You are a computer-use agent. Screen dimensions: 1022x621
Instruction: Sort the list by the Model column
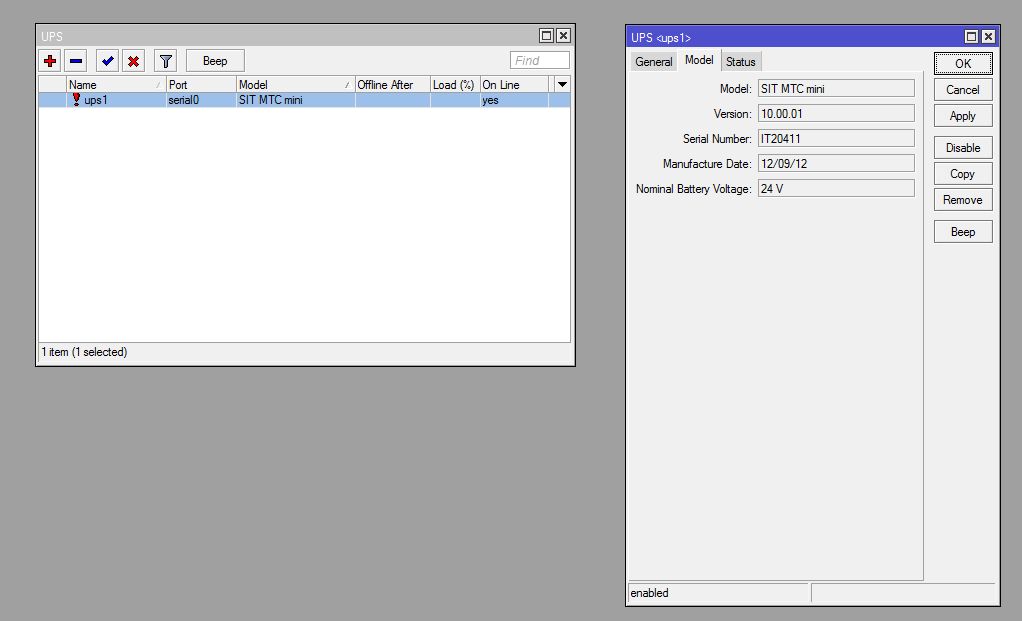(290, 84)
